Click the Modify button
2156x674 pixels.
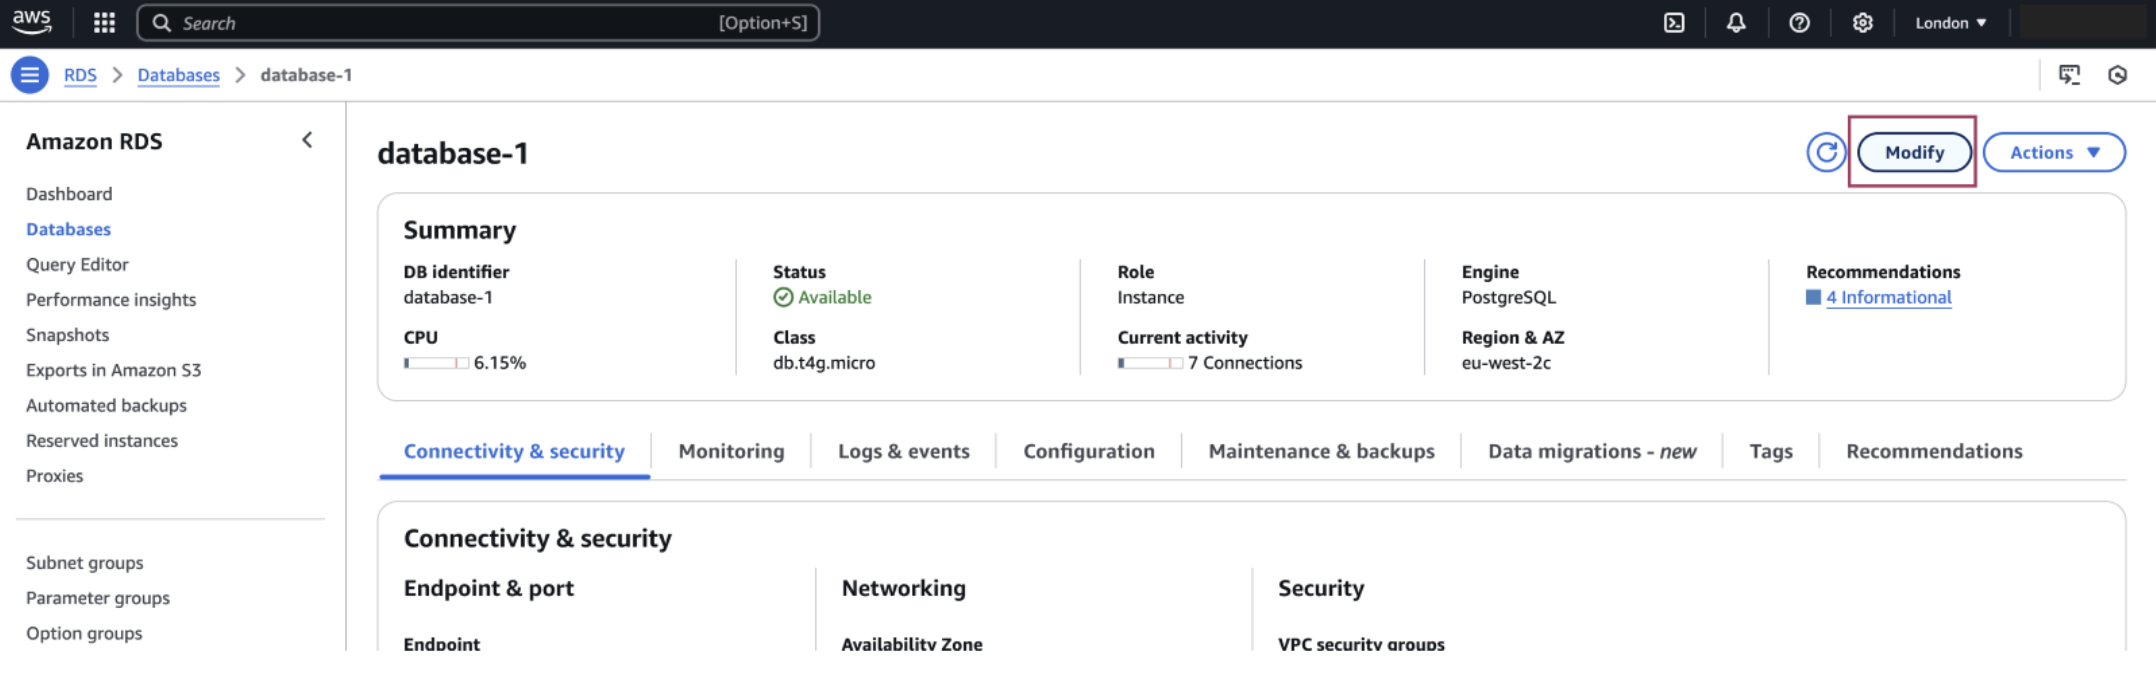pyautogui.click(x=1914, y=153)
